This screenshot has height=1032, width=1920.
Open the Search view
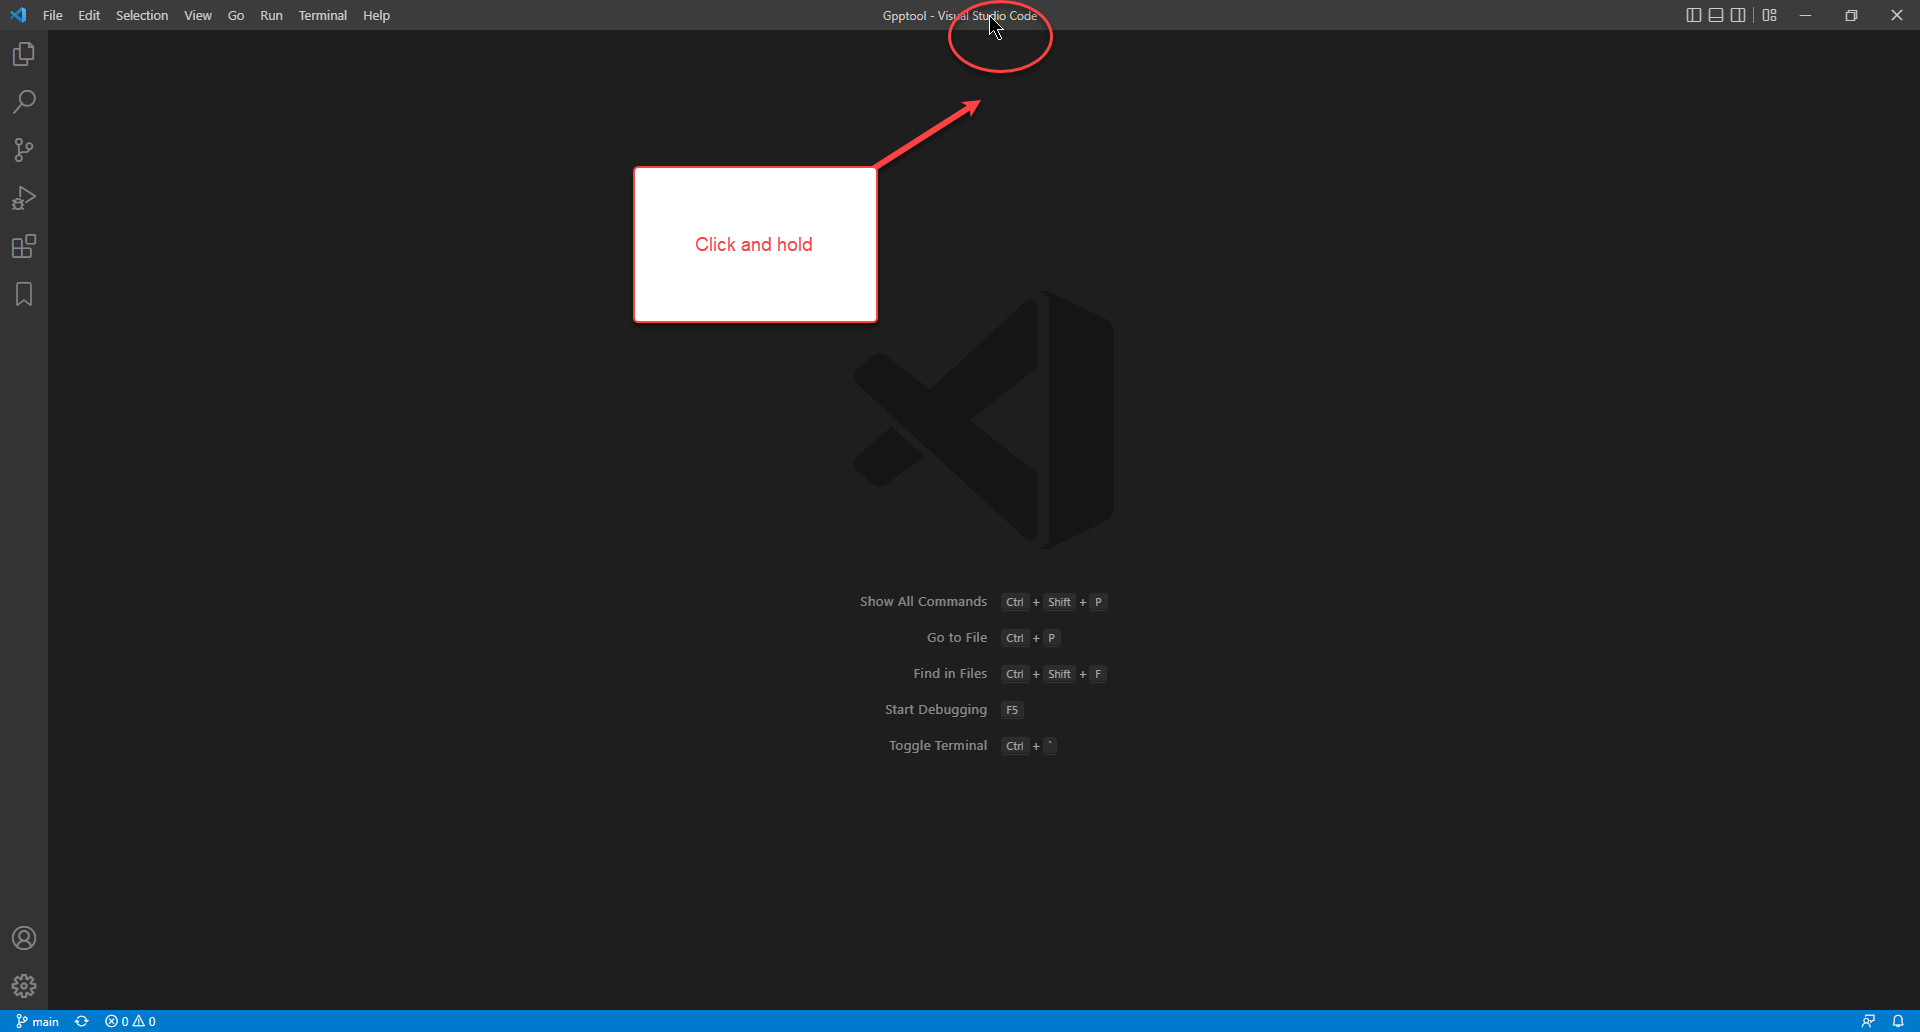24,102
